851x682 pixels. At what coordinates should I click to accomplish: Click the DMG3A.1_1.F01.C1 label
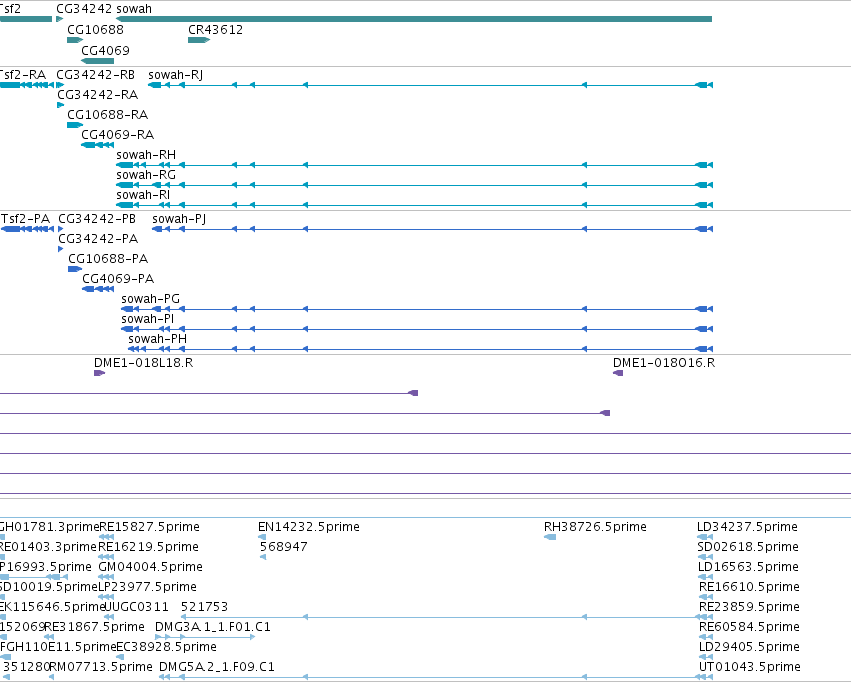213,627
